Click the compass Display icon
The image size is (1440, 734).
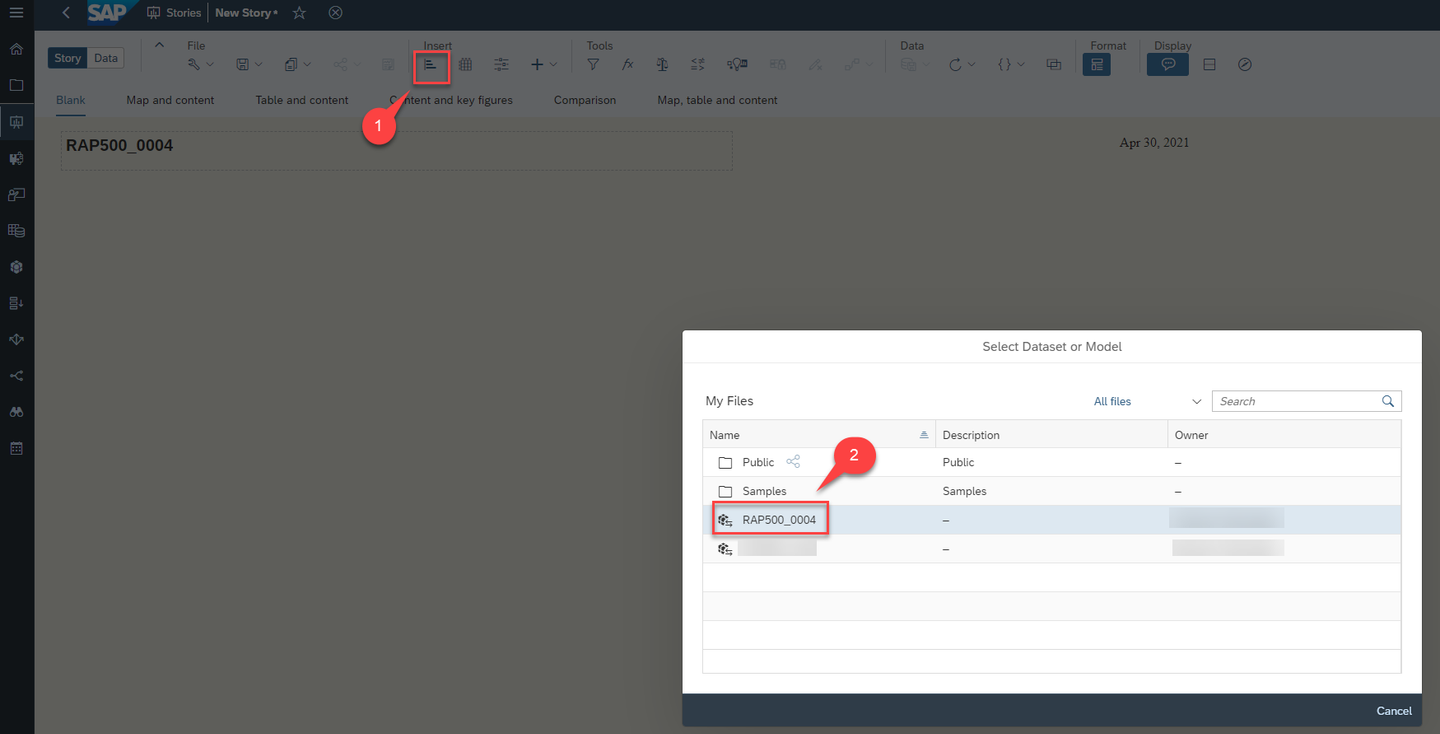[x=1245, y=65]
